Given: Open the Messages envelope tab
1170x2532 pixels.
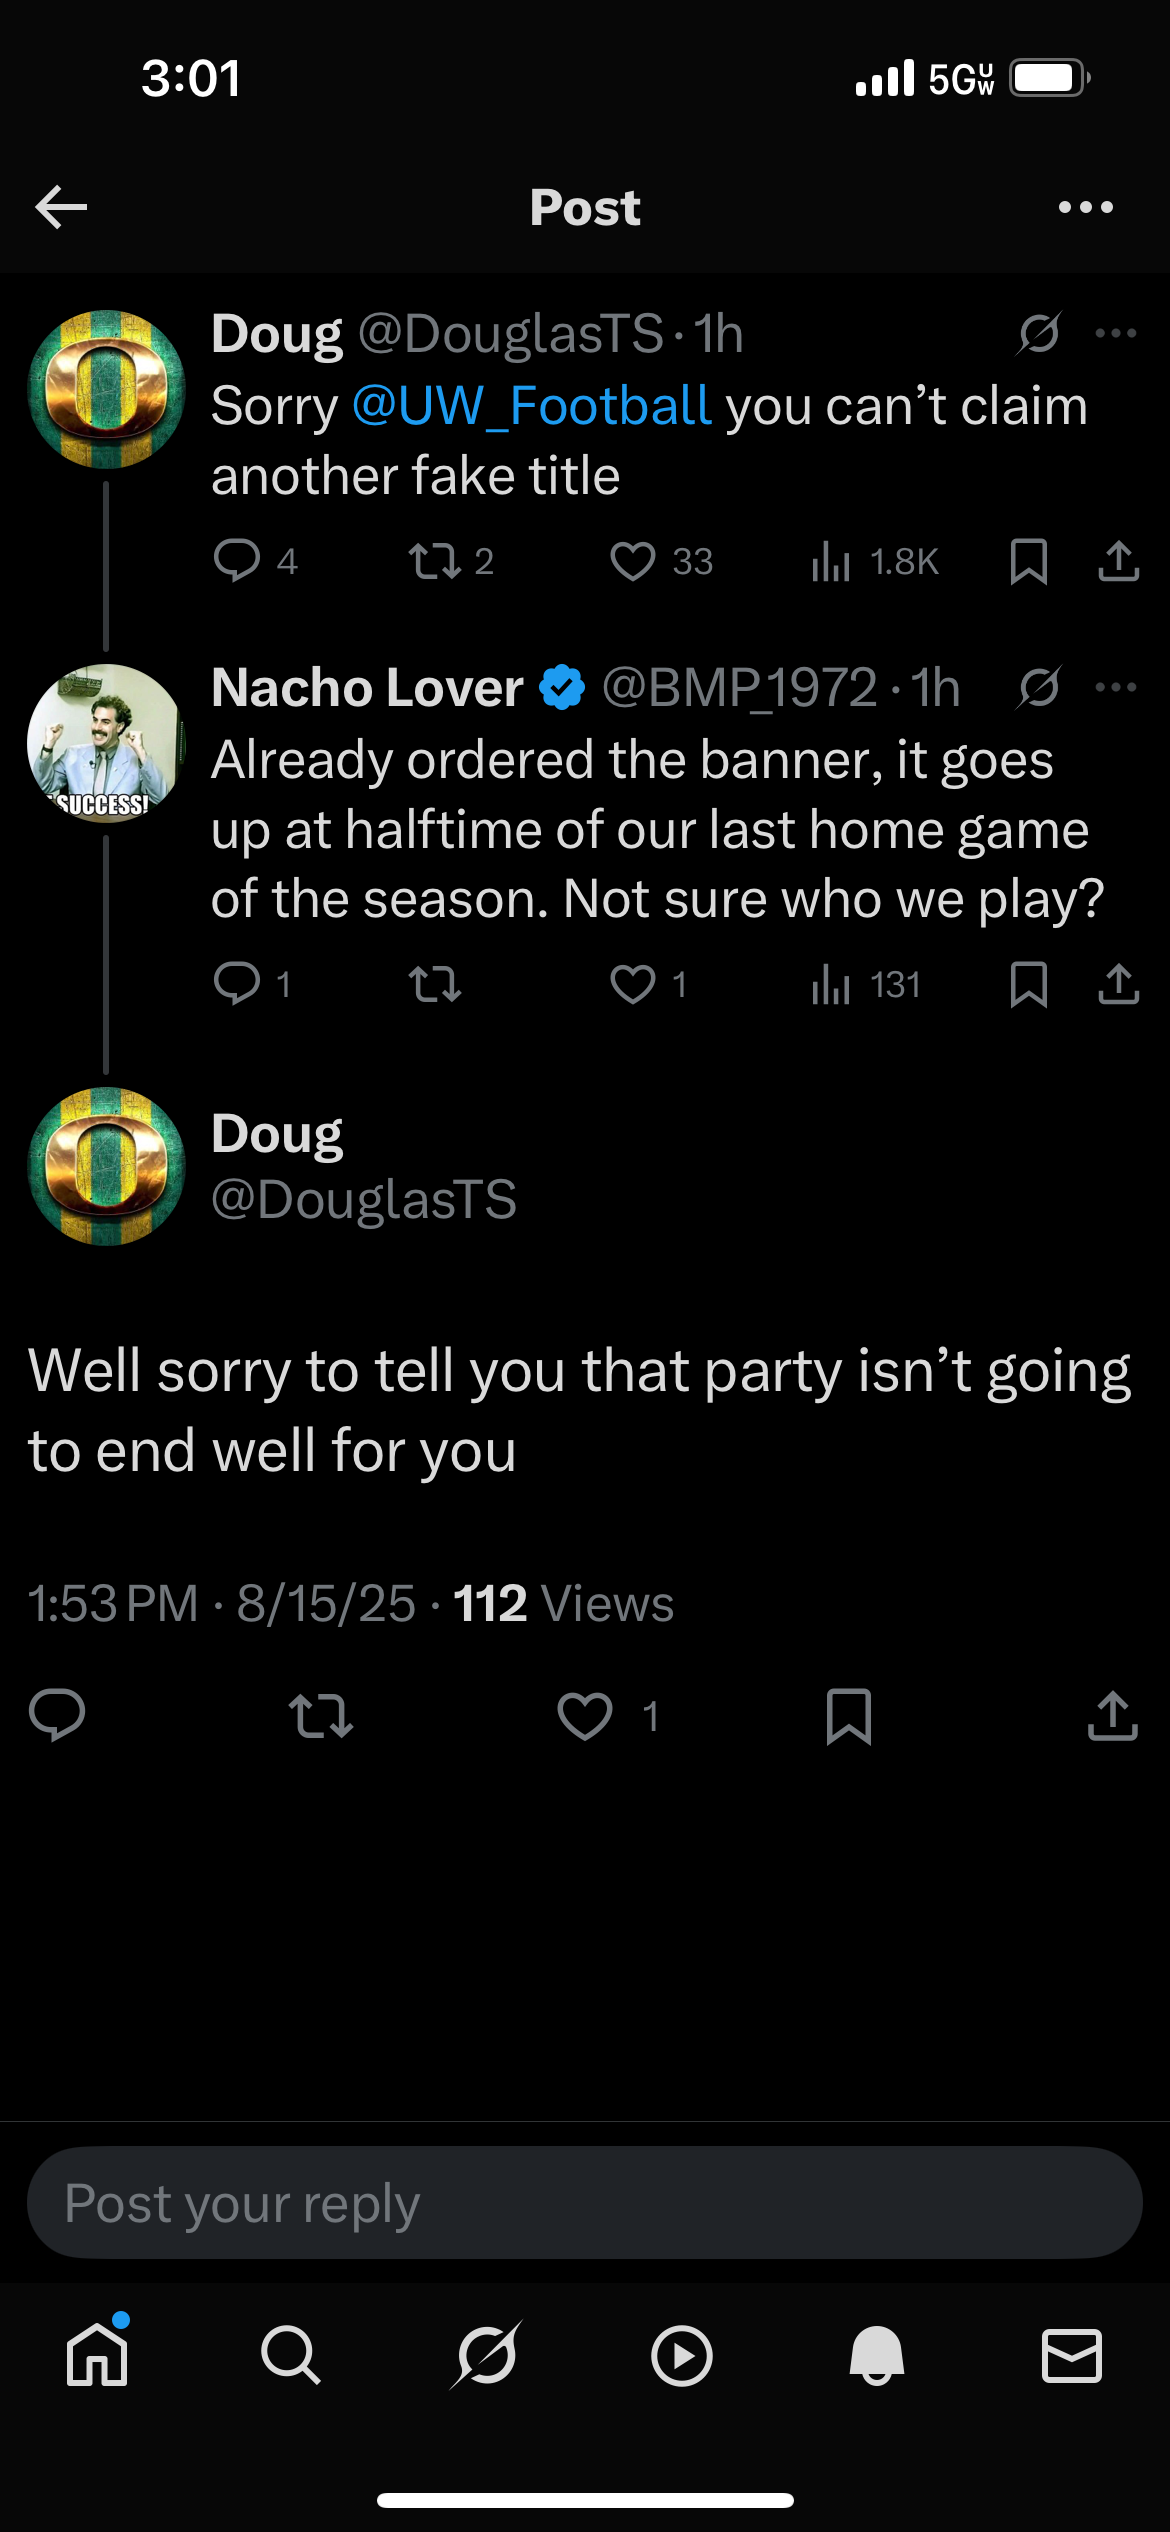Looking at the screenshot, I should coord(1071,2356).
